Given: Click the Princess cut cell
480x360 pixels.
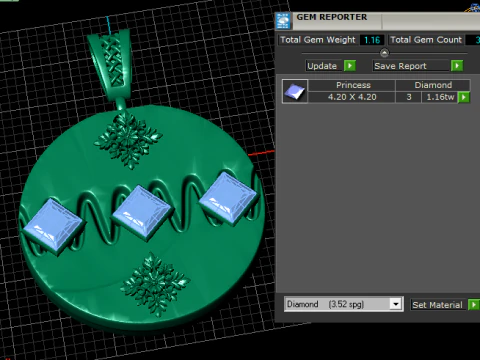Looking at the screenshot, I should pos(352,85).
